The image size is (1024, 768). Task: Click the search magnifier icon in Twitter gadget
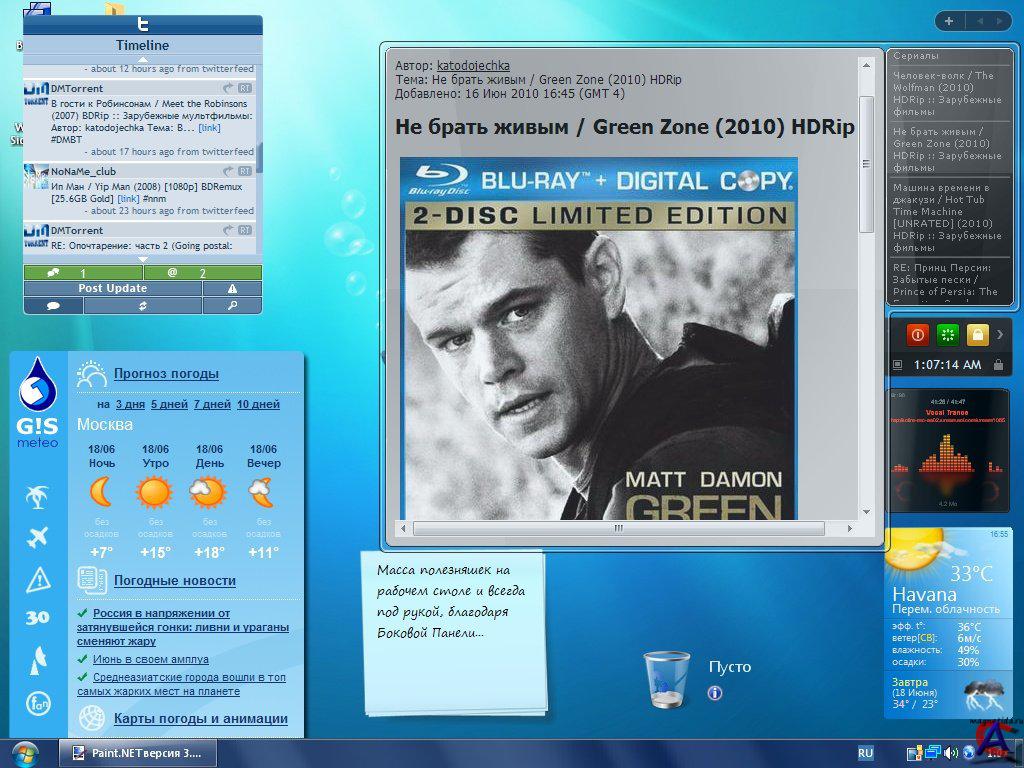pyautogui.click(x=232, y=306)
